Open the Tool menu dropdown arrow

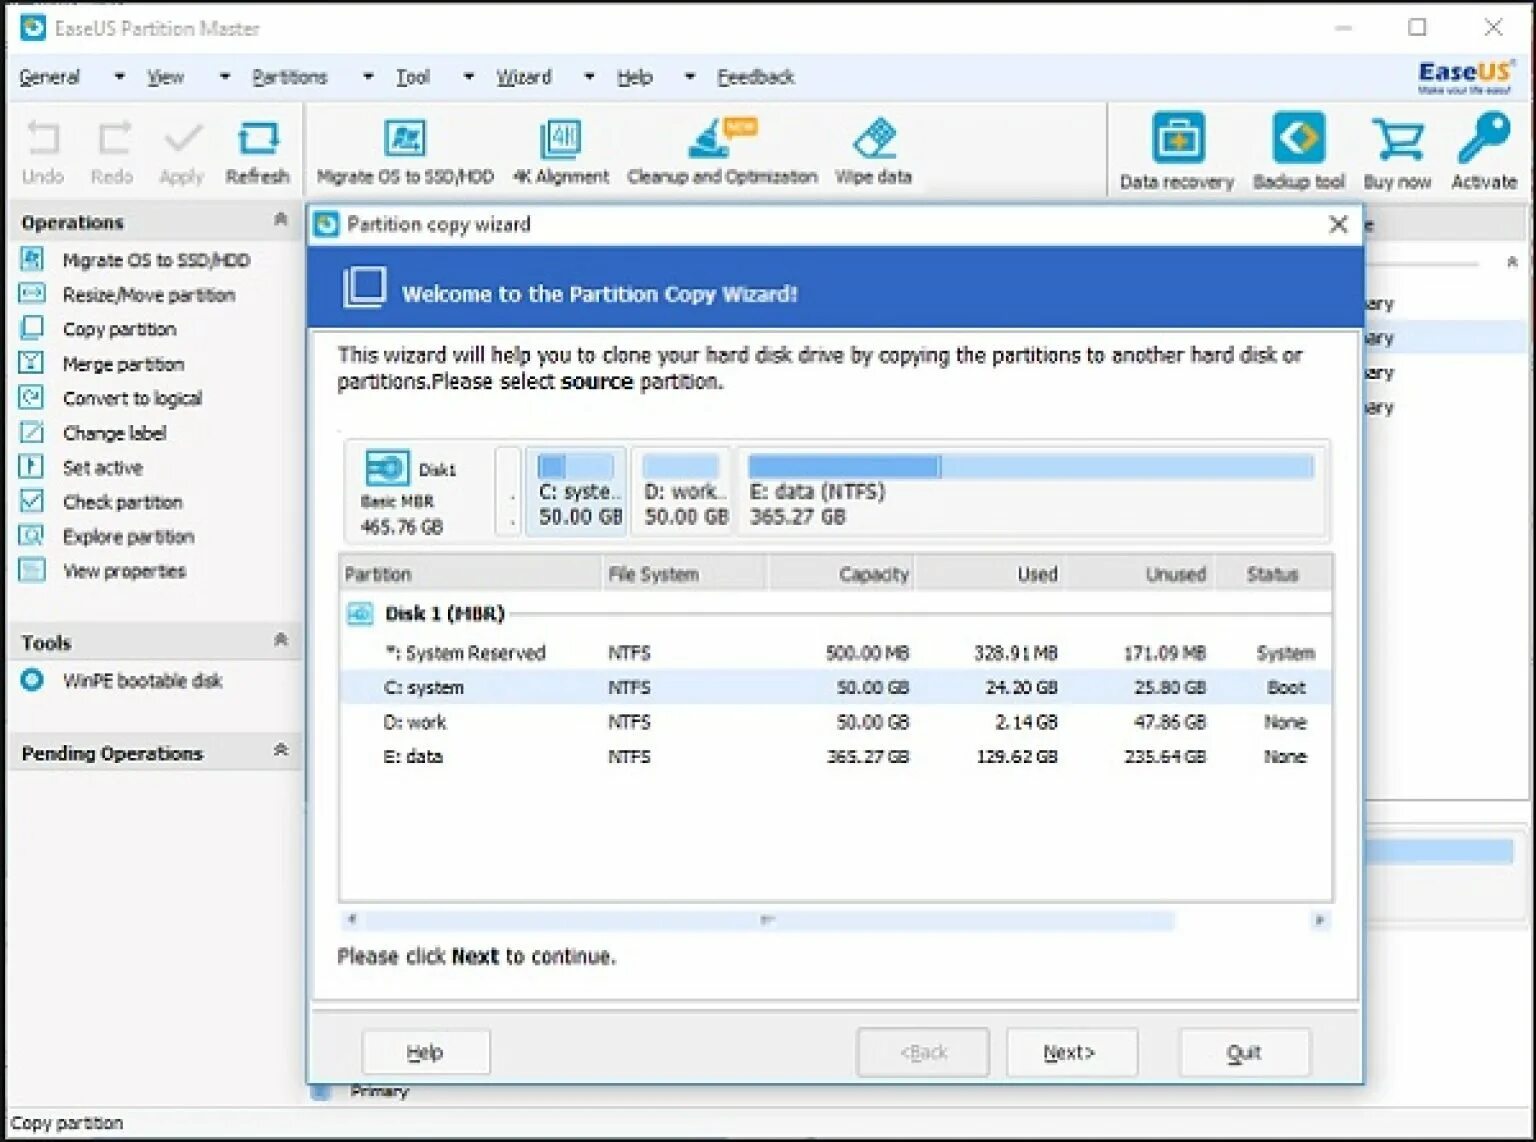pyautogui.click(x=468, y=77)
